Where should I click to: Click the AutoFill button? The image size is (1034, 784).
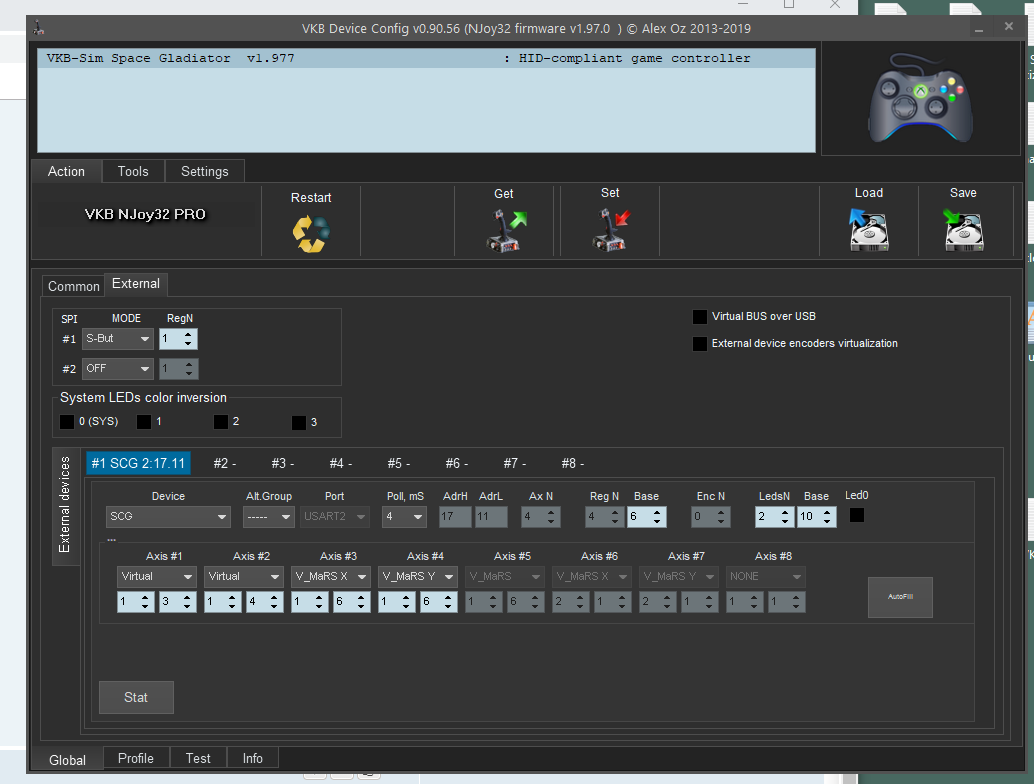pos(900,597)
